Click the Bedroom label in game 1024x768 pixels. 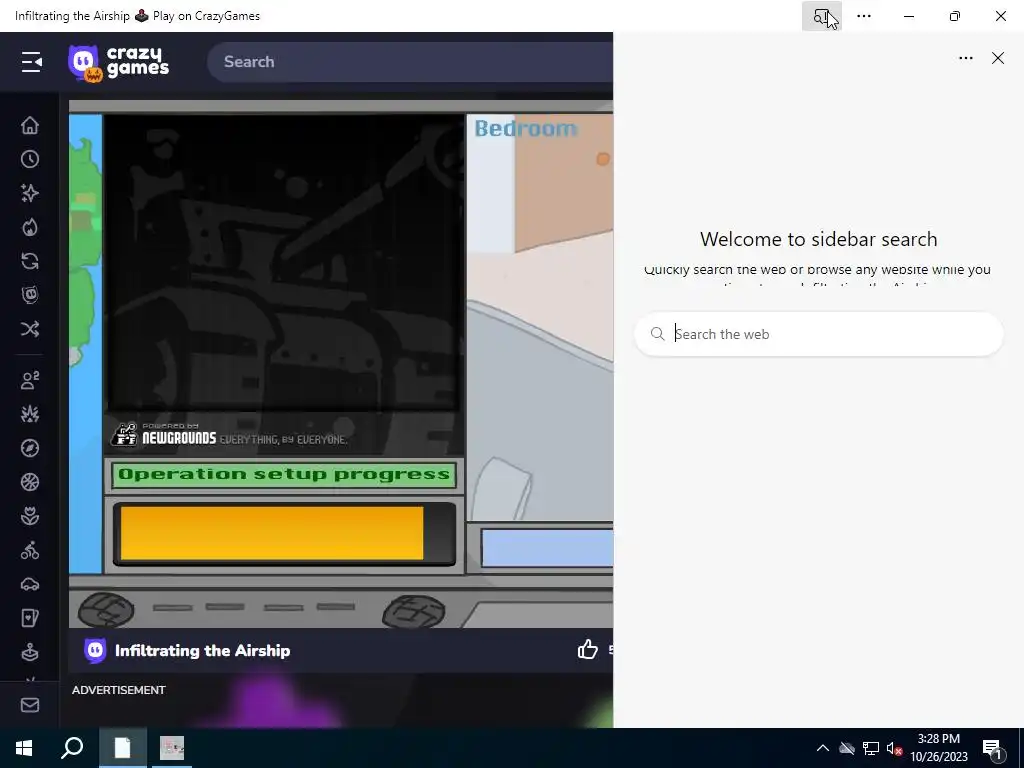[x=526, y=129]
